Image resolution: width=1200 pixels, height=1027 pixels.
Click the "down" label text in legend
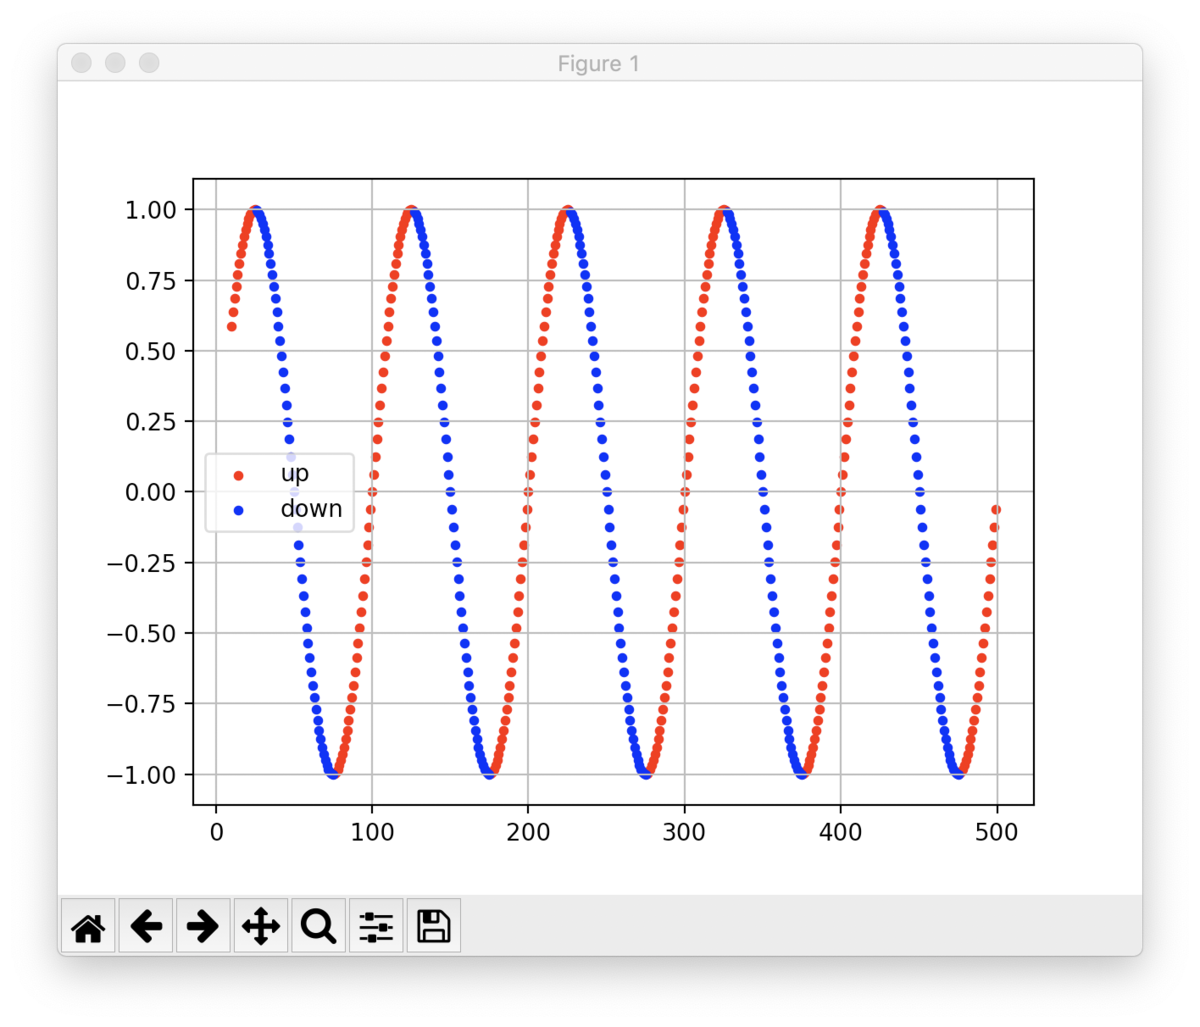310,508
